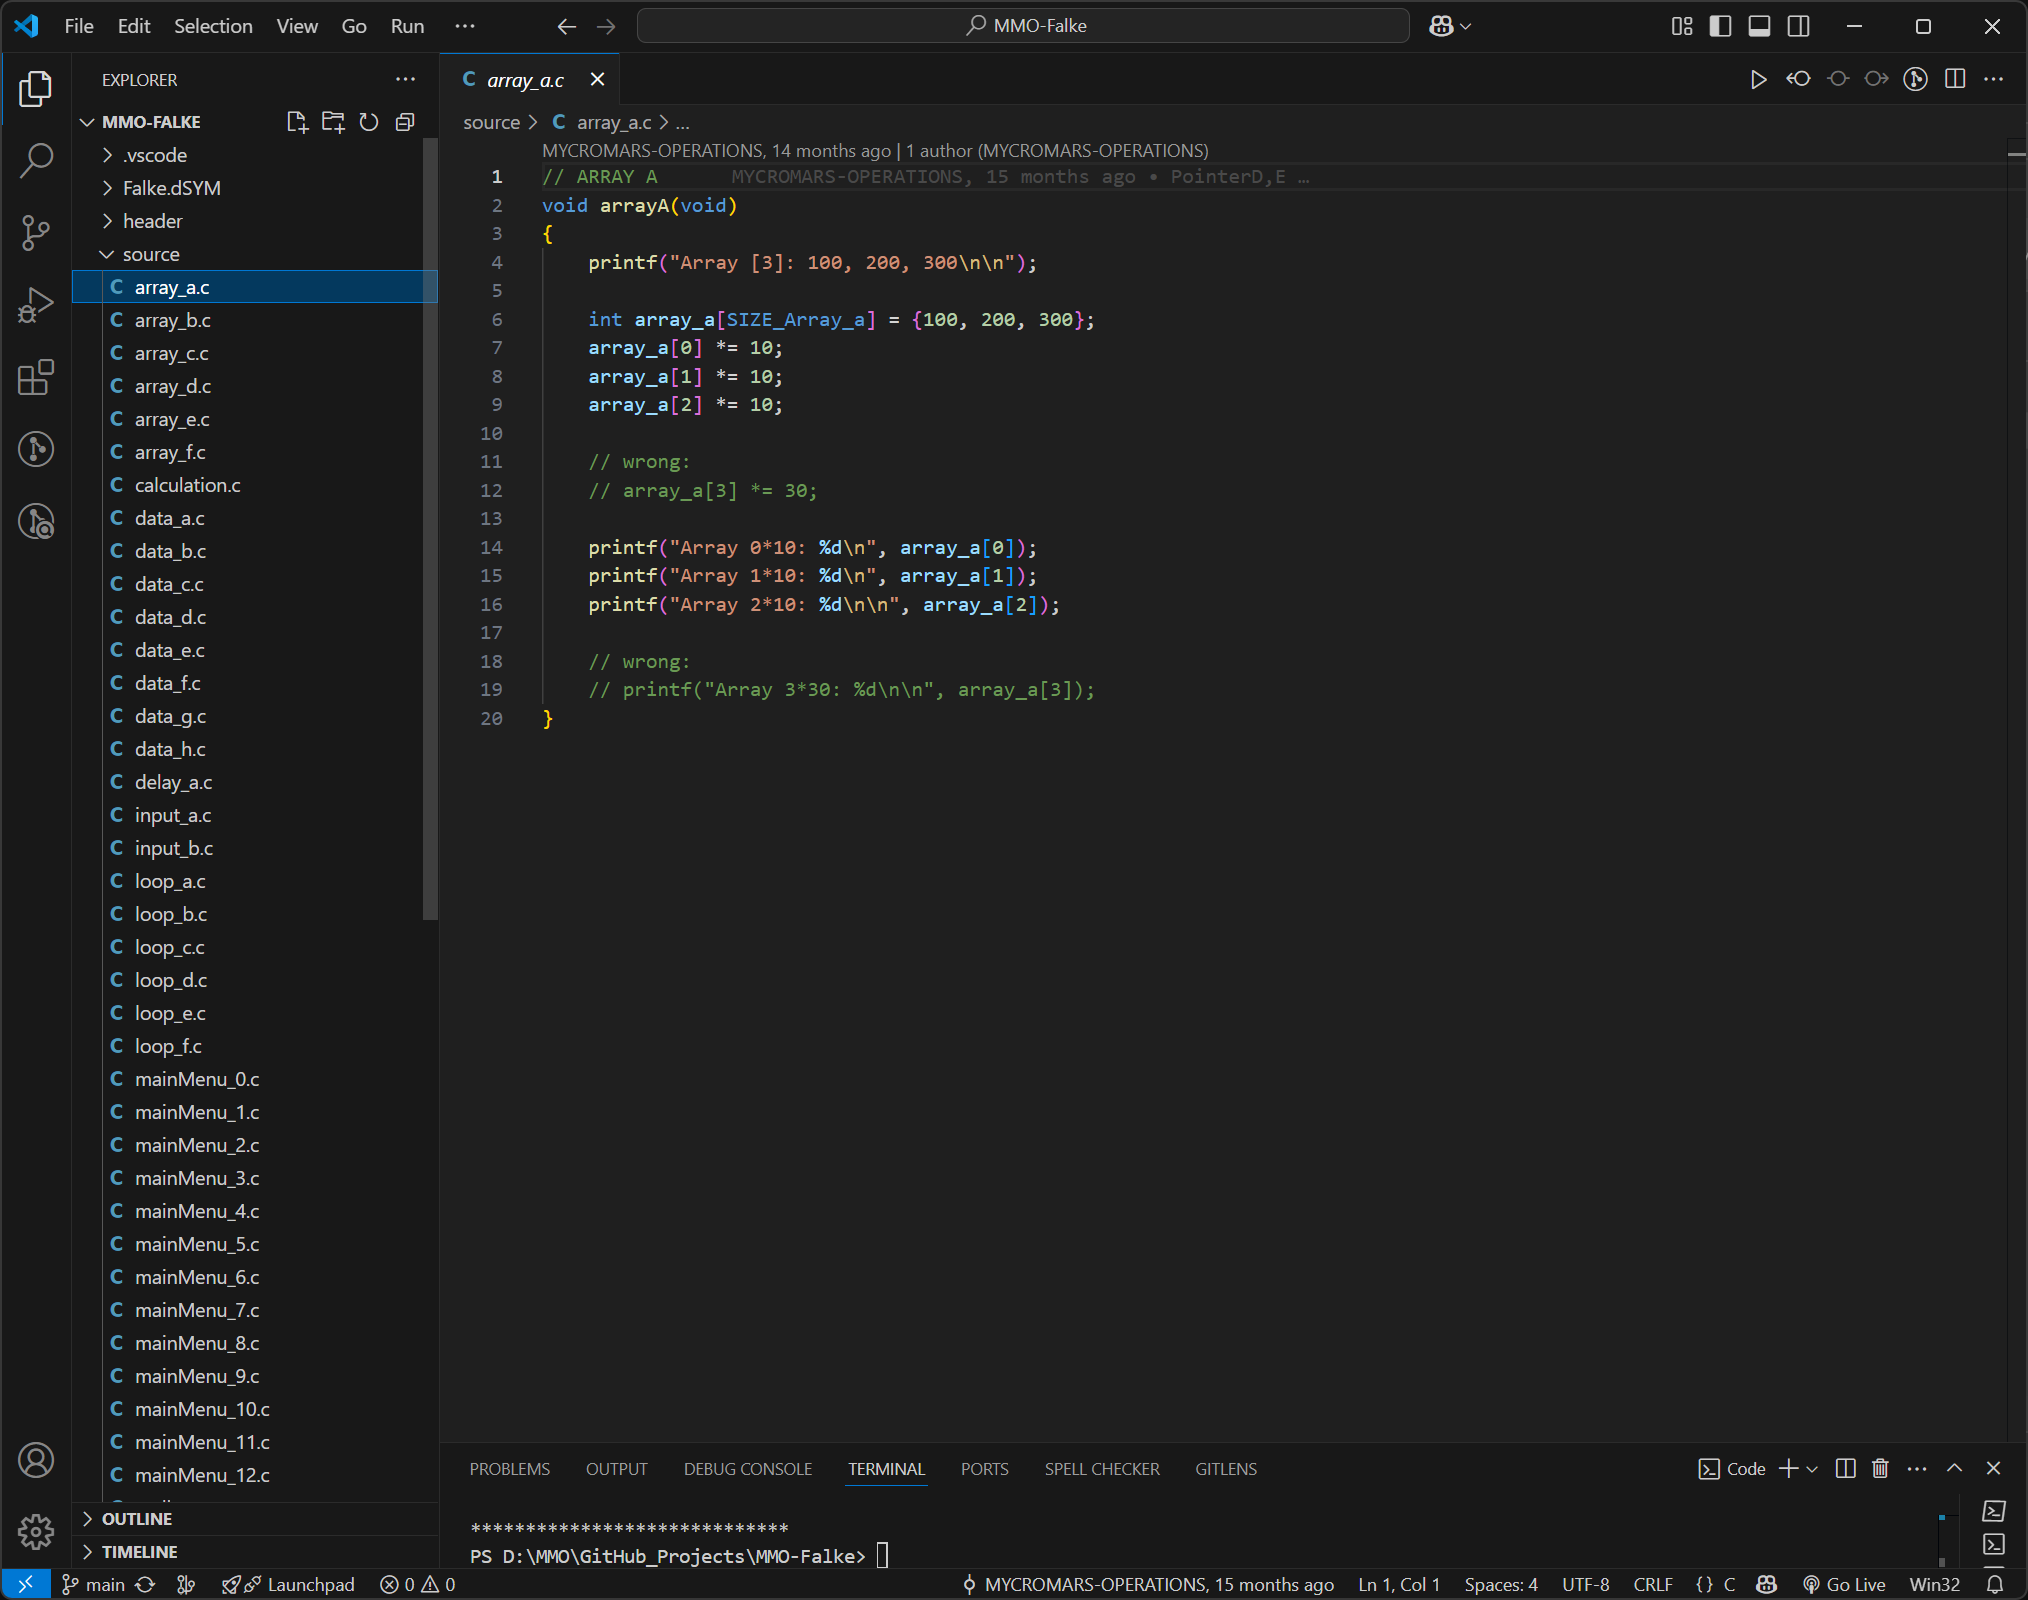Viewport: 2028px width, 1600px height.
Task: Collapse all folders in Explorer
Action: 405,122
